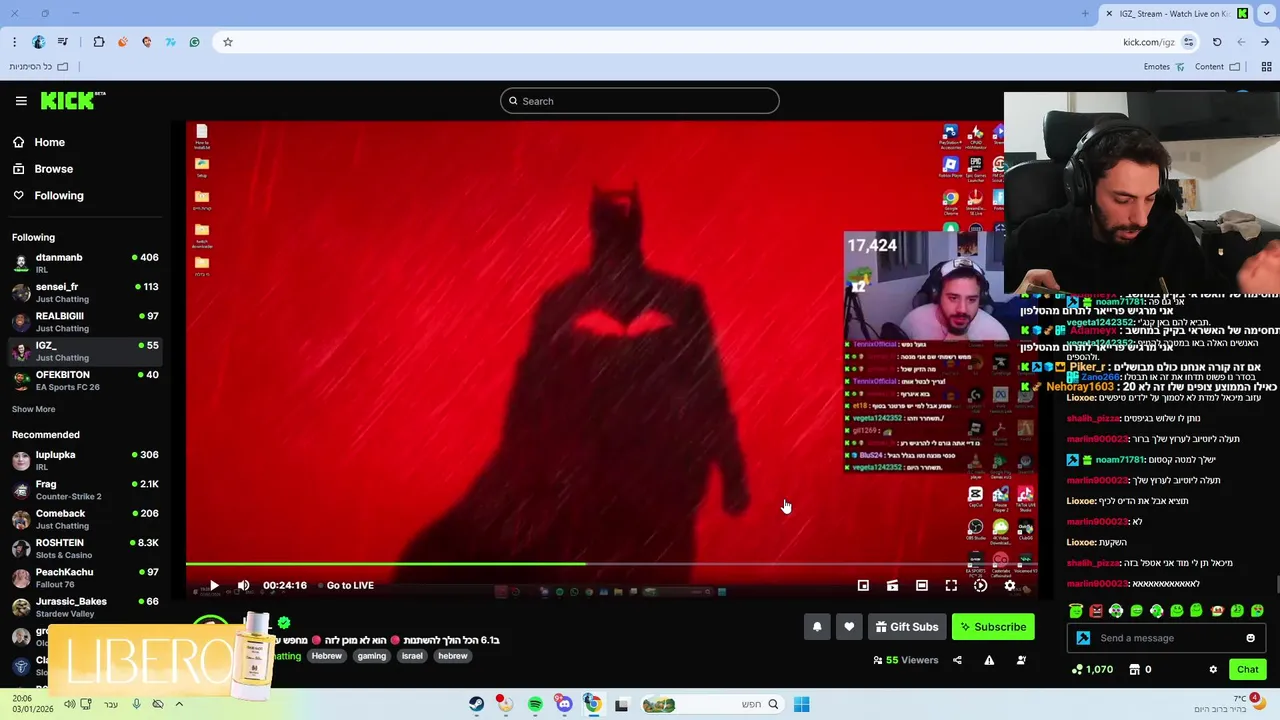
Task: Open playback speed control icon
Action: 980,585
